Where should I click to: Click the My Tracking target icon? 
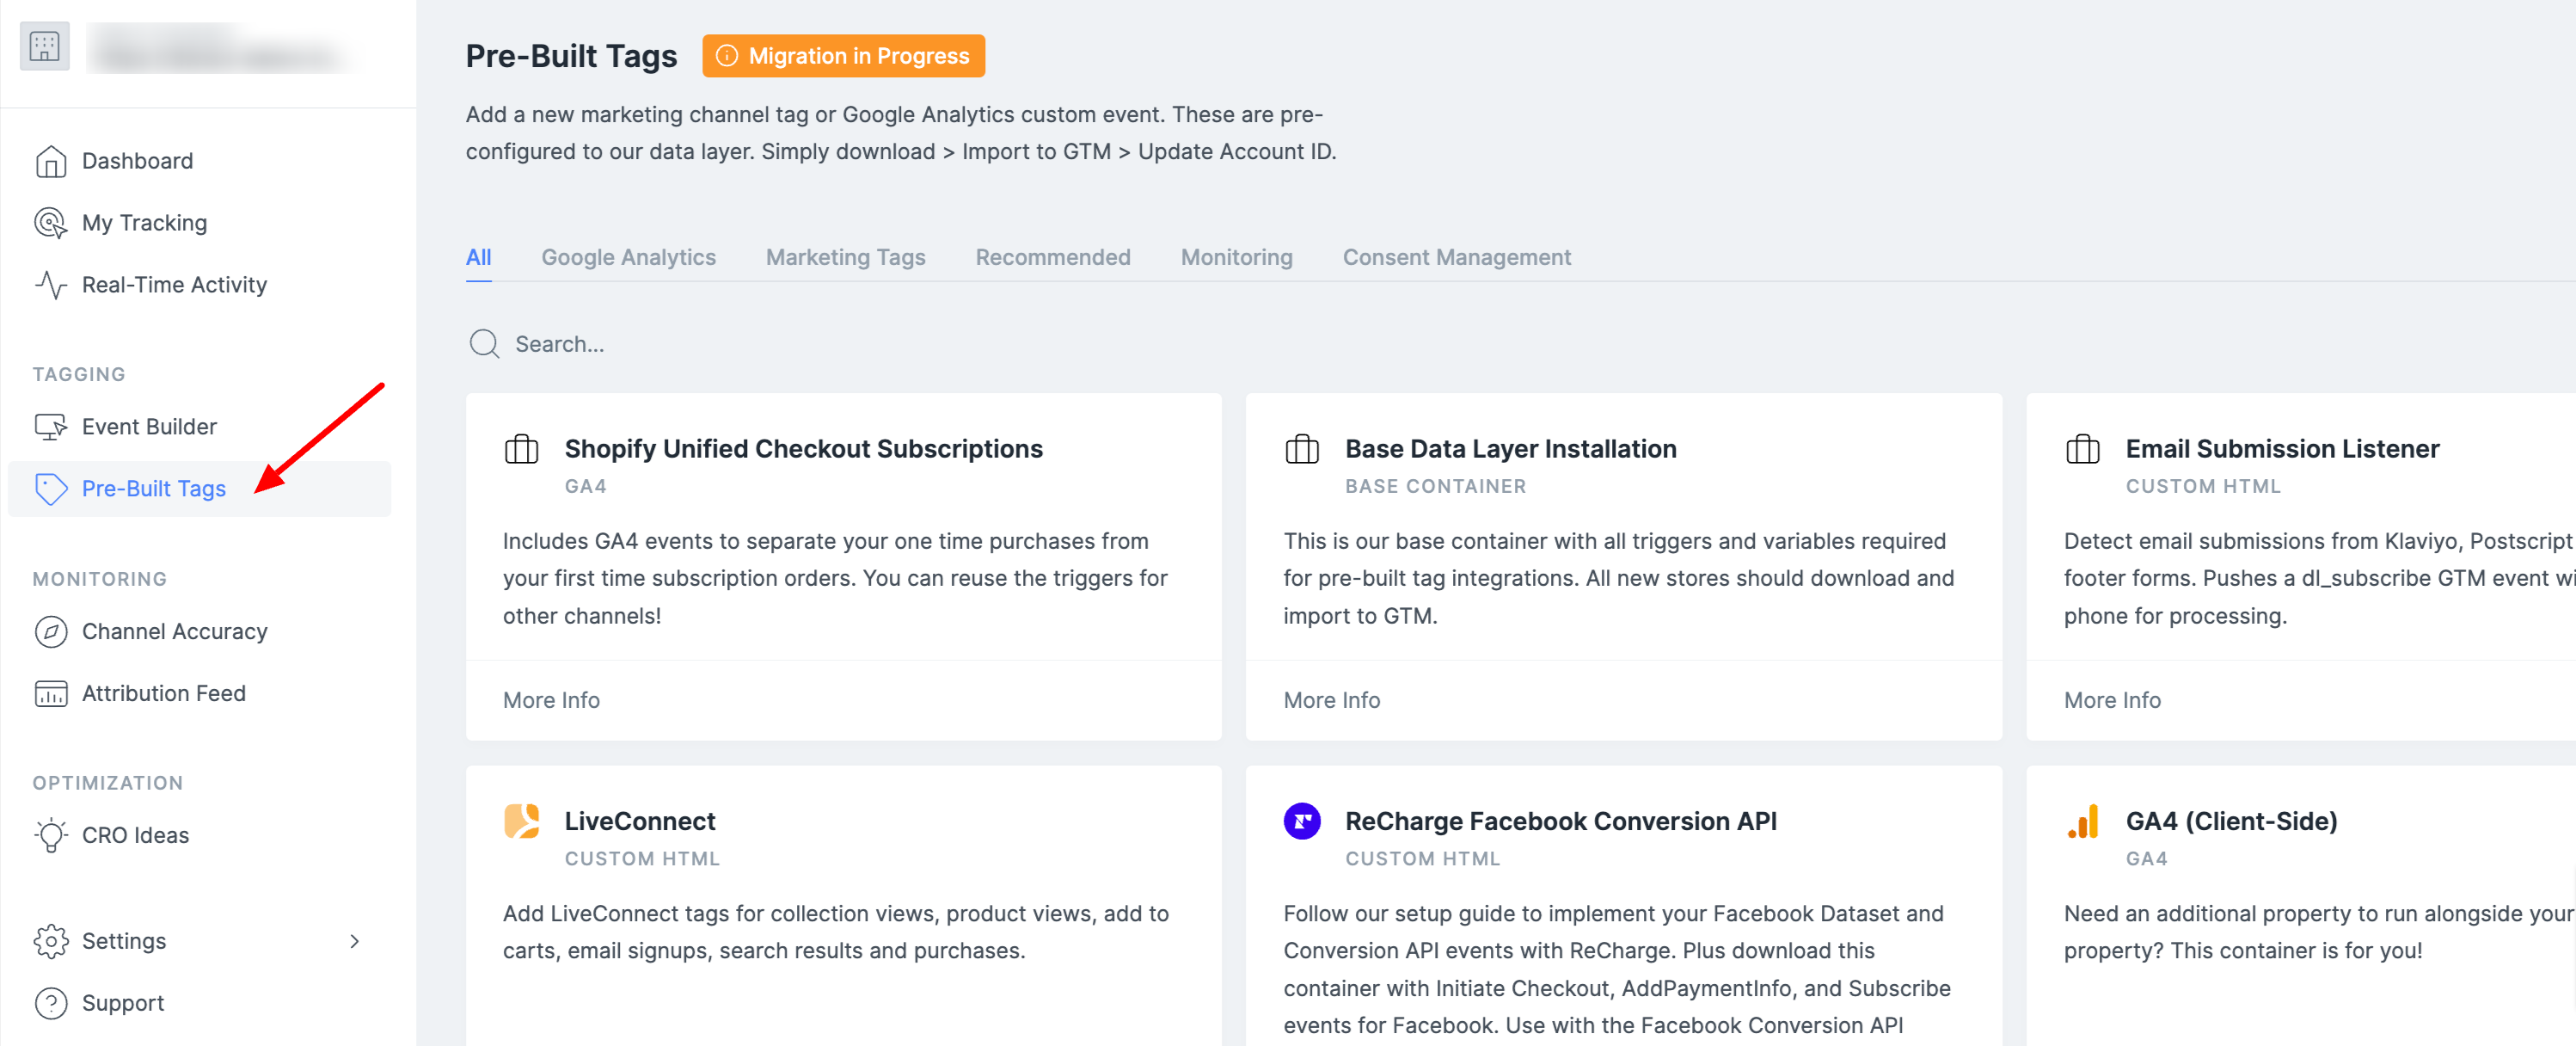coord(50,223)
